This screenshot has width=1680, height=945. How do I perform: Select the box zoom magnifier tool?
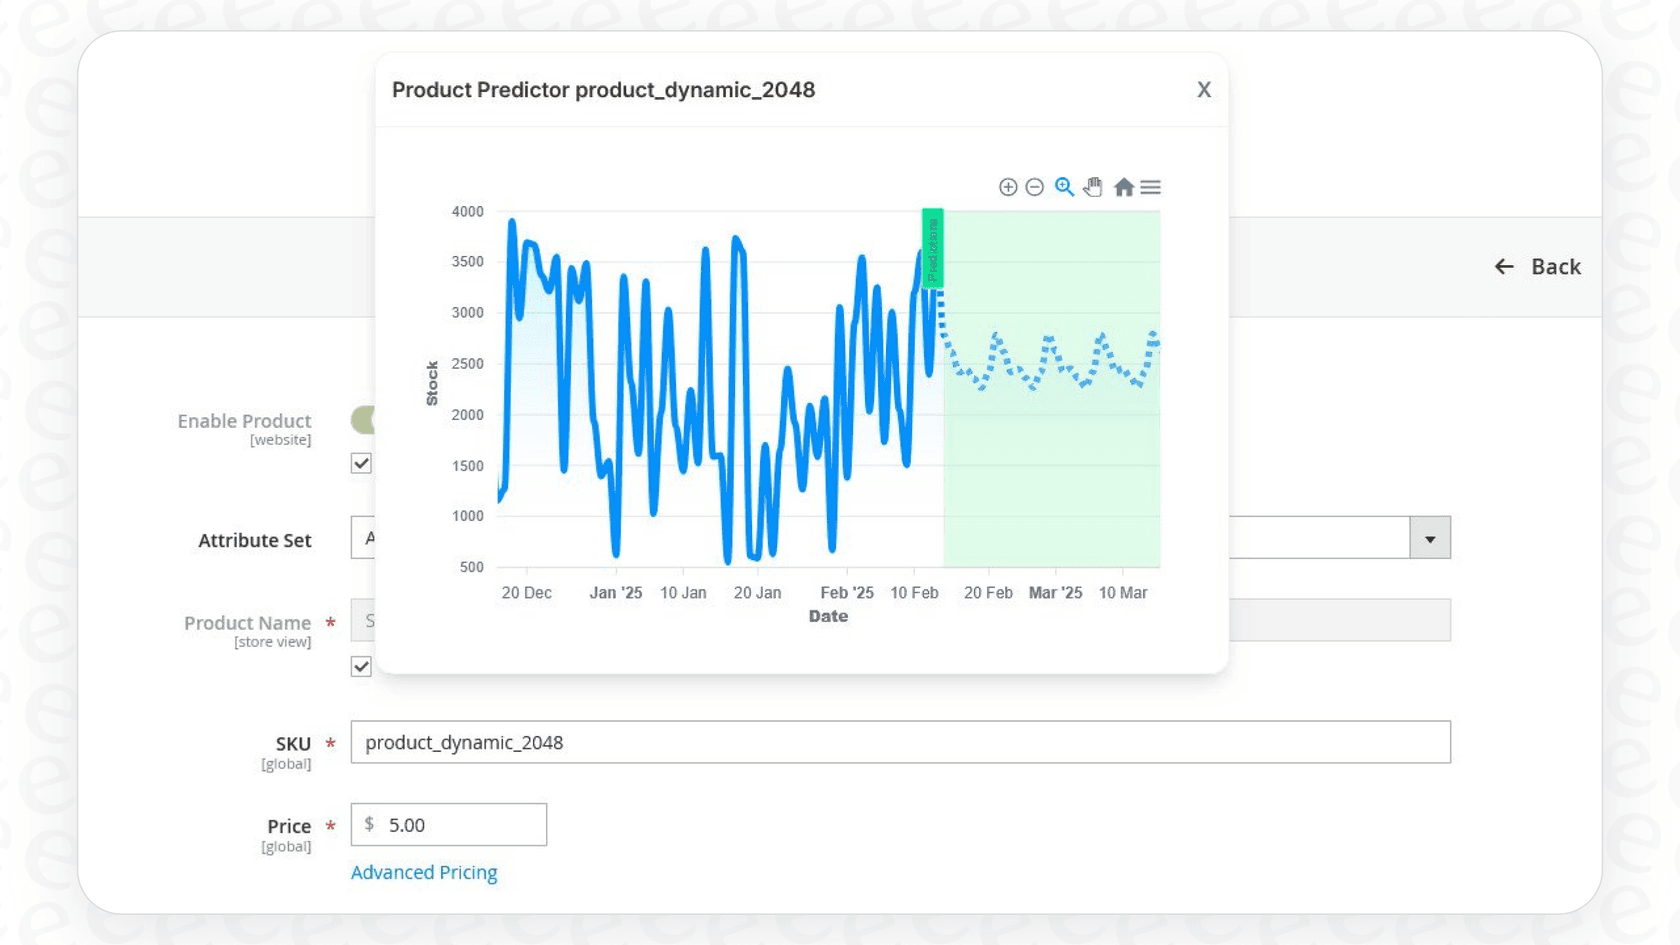1064,187
